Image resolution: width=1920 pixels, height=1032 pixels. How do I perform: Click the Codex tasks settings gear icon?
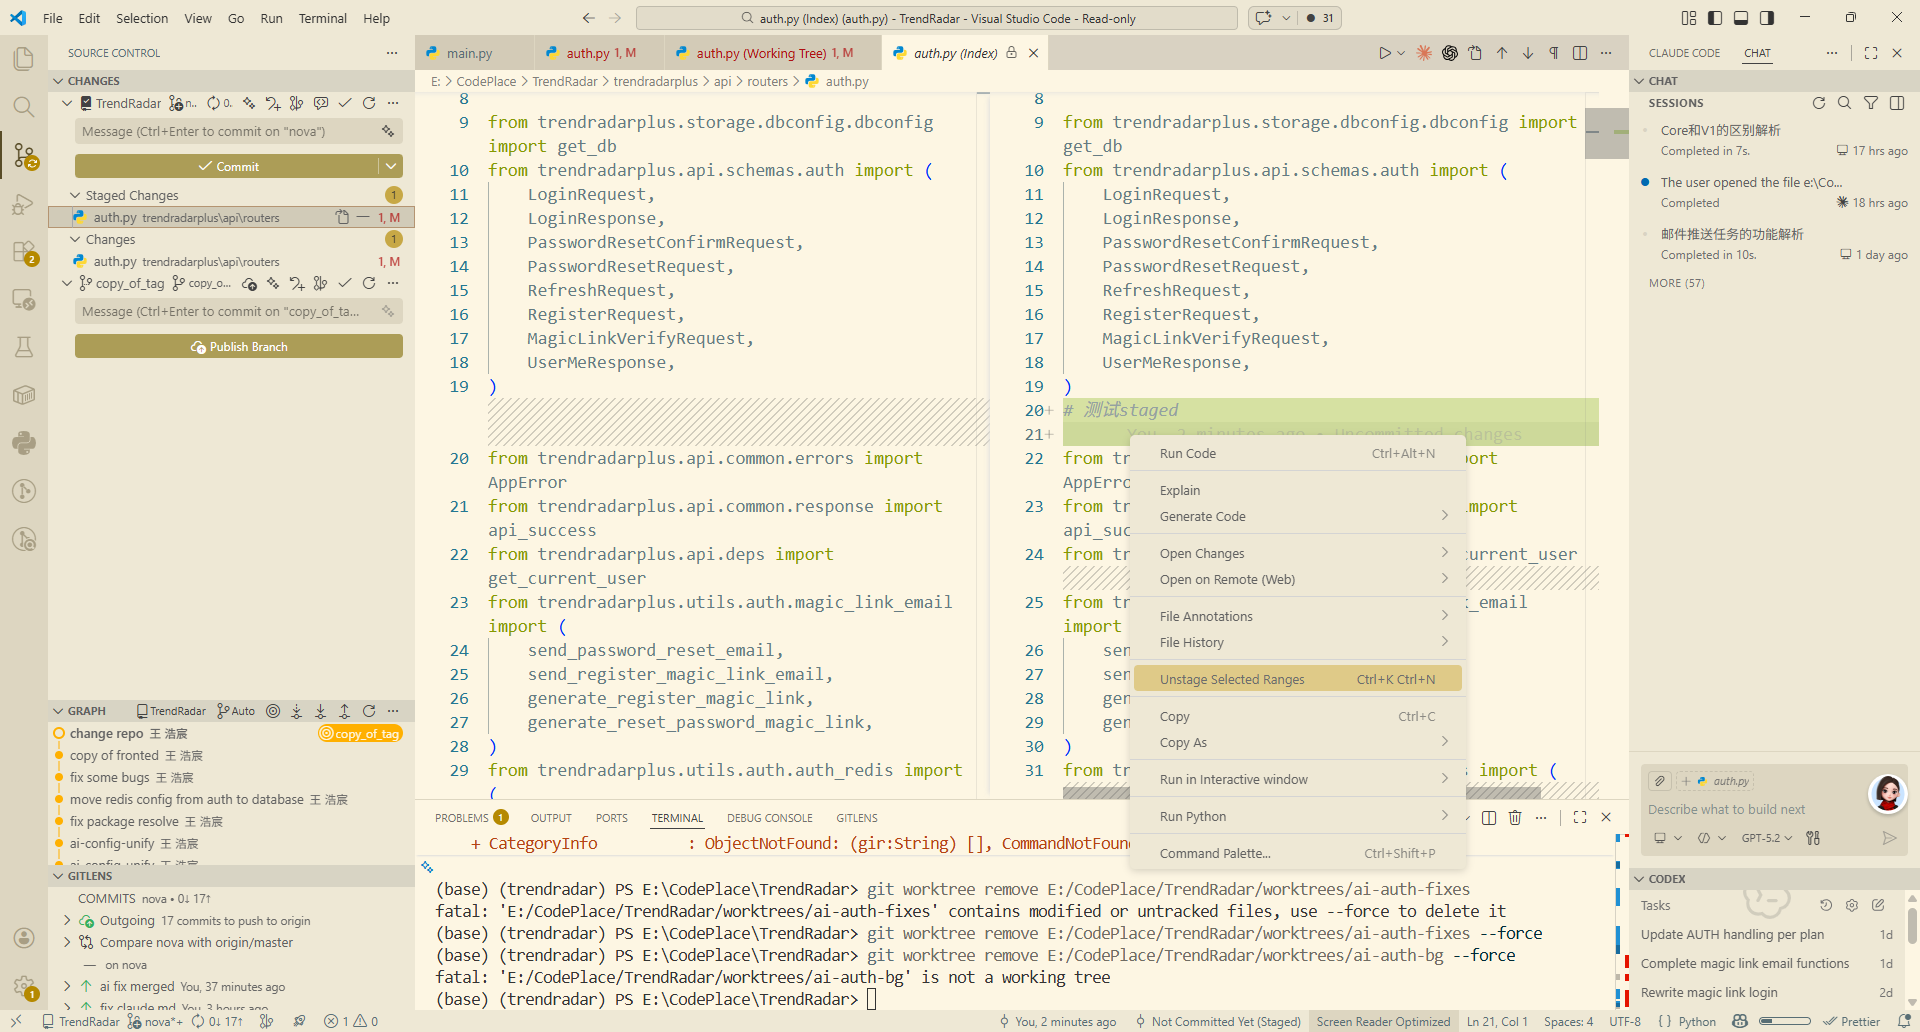1852,905
